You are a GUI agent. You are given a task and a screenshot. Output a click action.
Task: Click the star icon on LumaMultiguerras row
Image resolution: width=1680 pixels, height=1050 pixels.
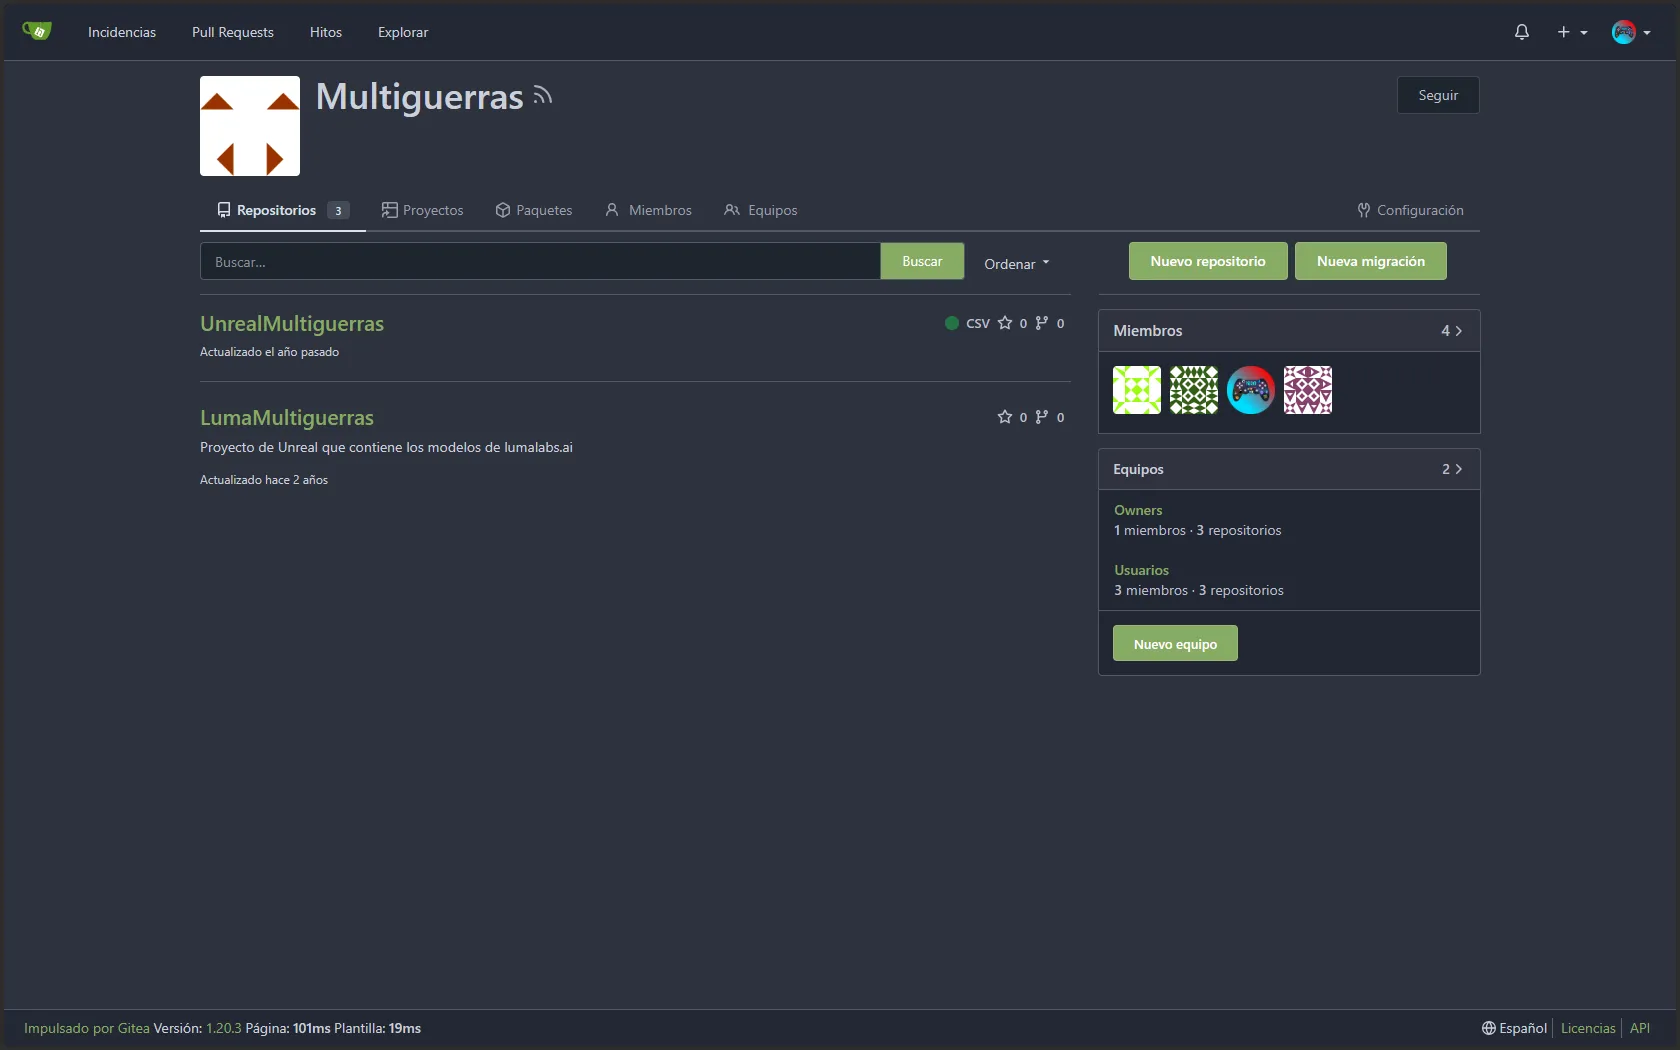1005,417
